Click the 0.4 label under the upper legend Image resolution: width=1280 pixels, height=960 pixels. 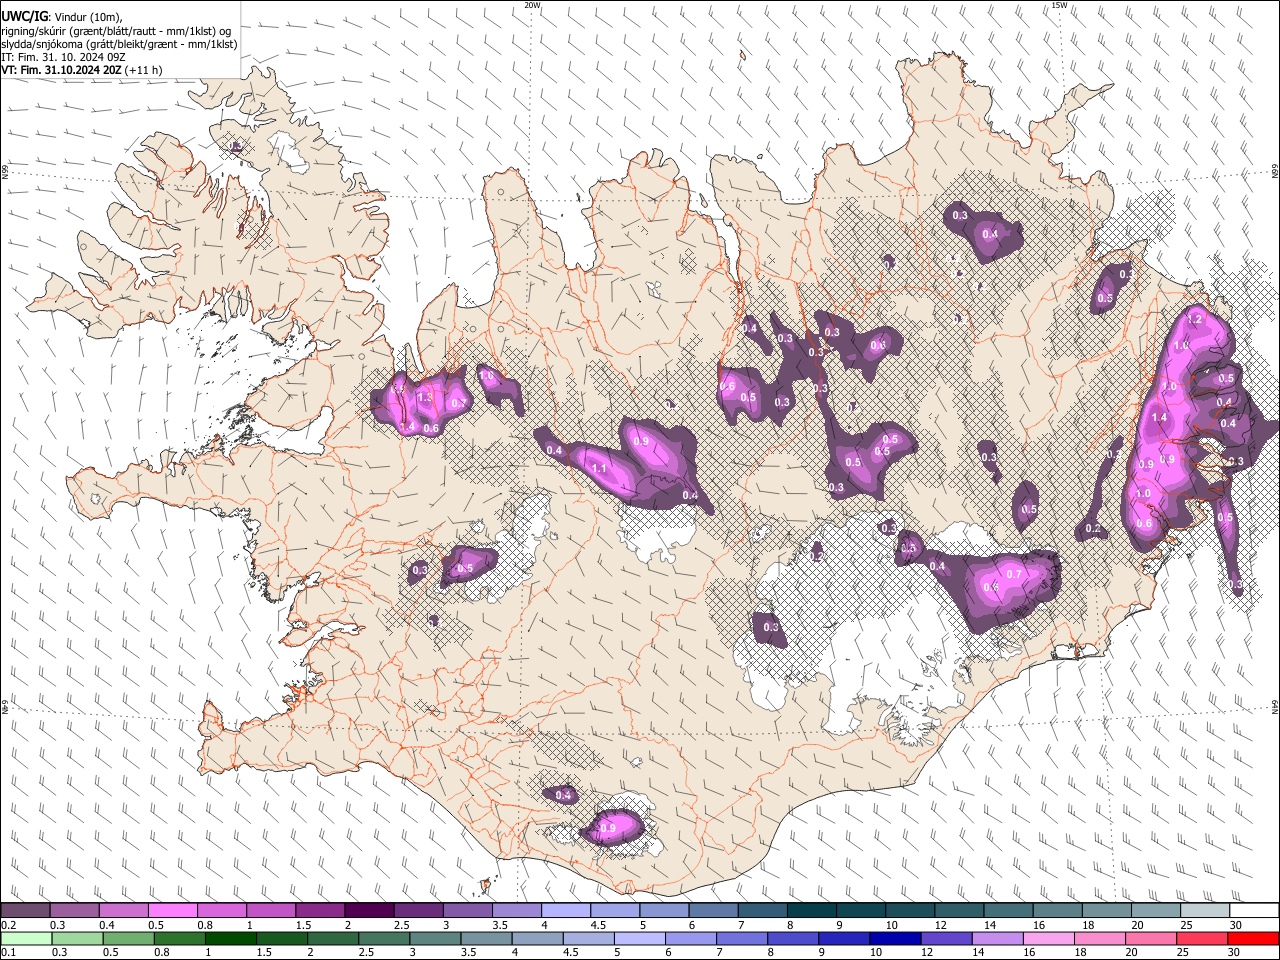tap(106, 925)
